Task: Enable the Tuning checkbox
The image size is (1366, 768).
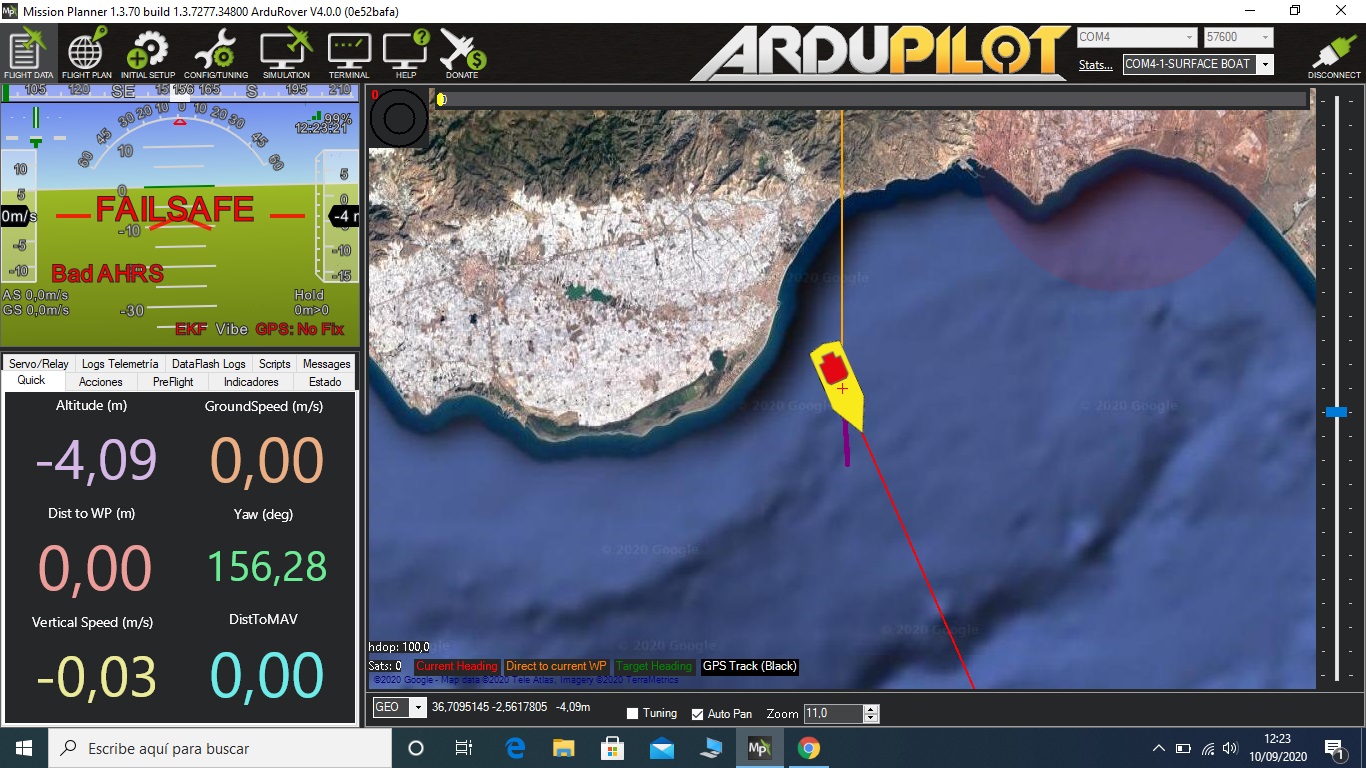Action: (x=632, y=714)
